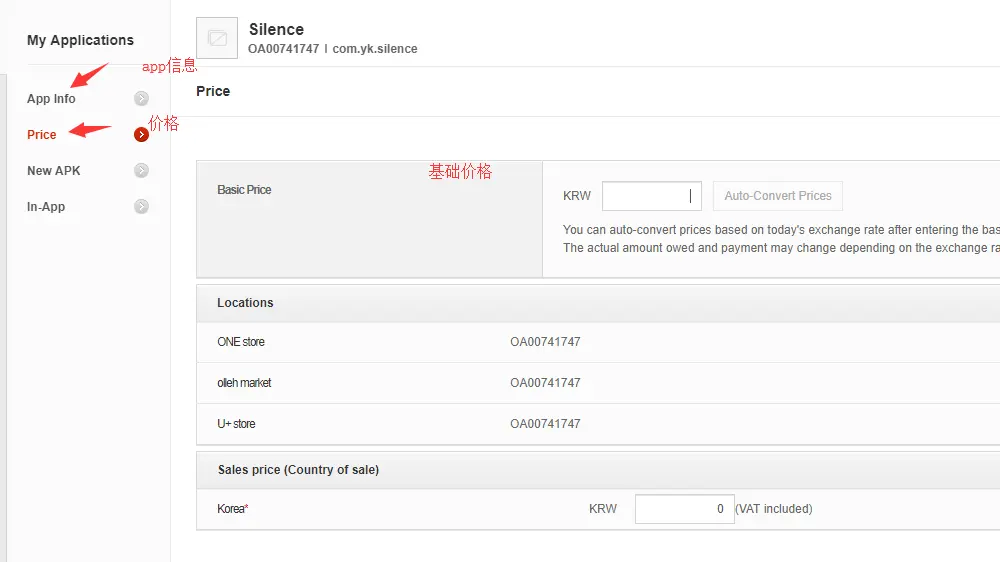Click the arrow icon beside In-App
Image resolution: width=1000 pixels, height=562 pixels.
[142, 206]
